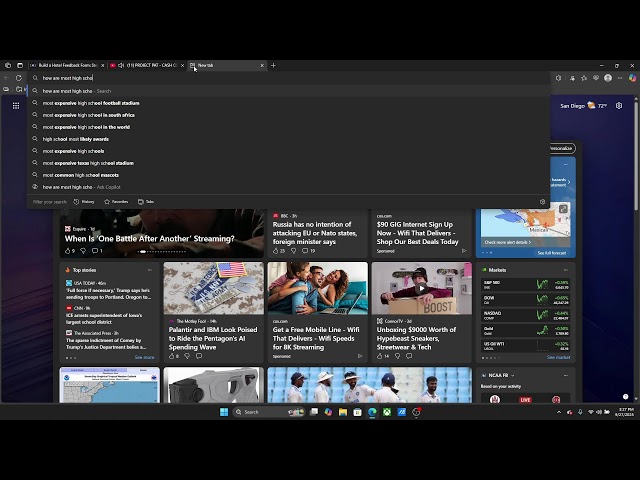Click the browser refresh icon
This screenshot has width=640, height=480.
pyautogui.click(x=19, y=78)
